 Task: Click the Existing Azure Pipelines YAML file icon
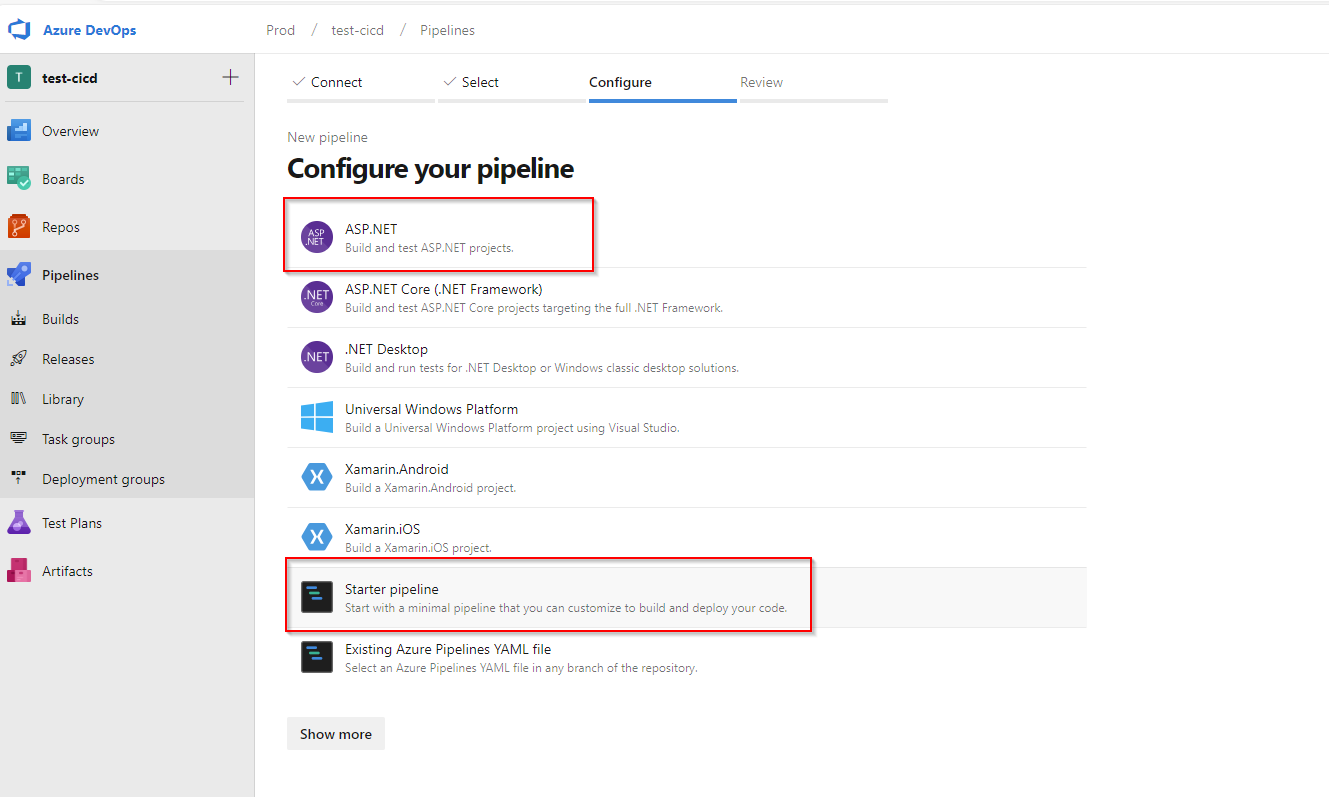317,658
